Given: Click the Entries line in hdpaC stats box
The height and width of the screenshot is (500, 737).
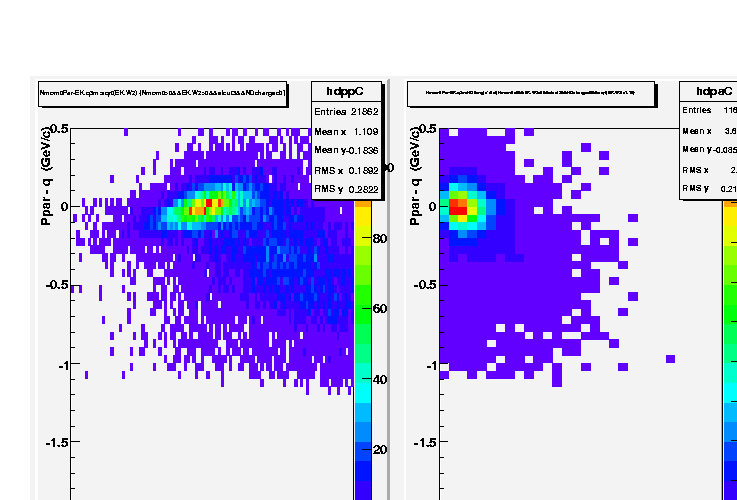Looking at the screenshot, I should [x=709, y=110].
